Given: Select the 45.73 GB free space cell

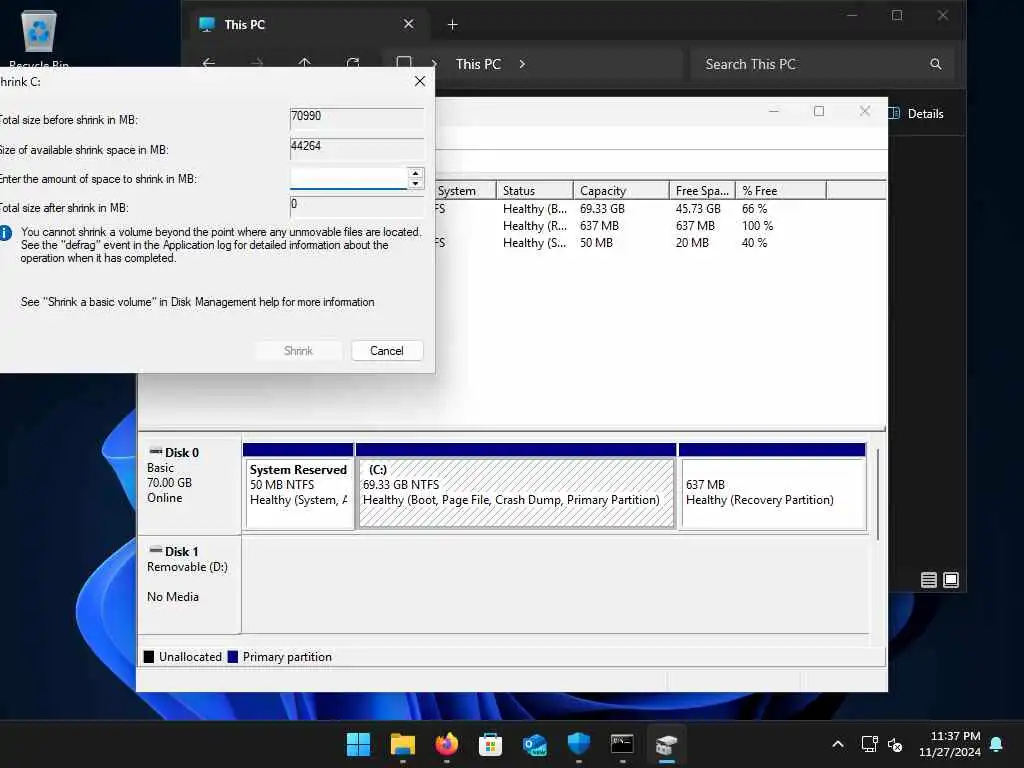Looking at the screenshot, I should pyautogui.click(x=698, y=209).
